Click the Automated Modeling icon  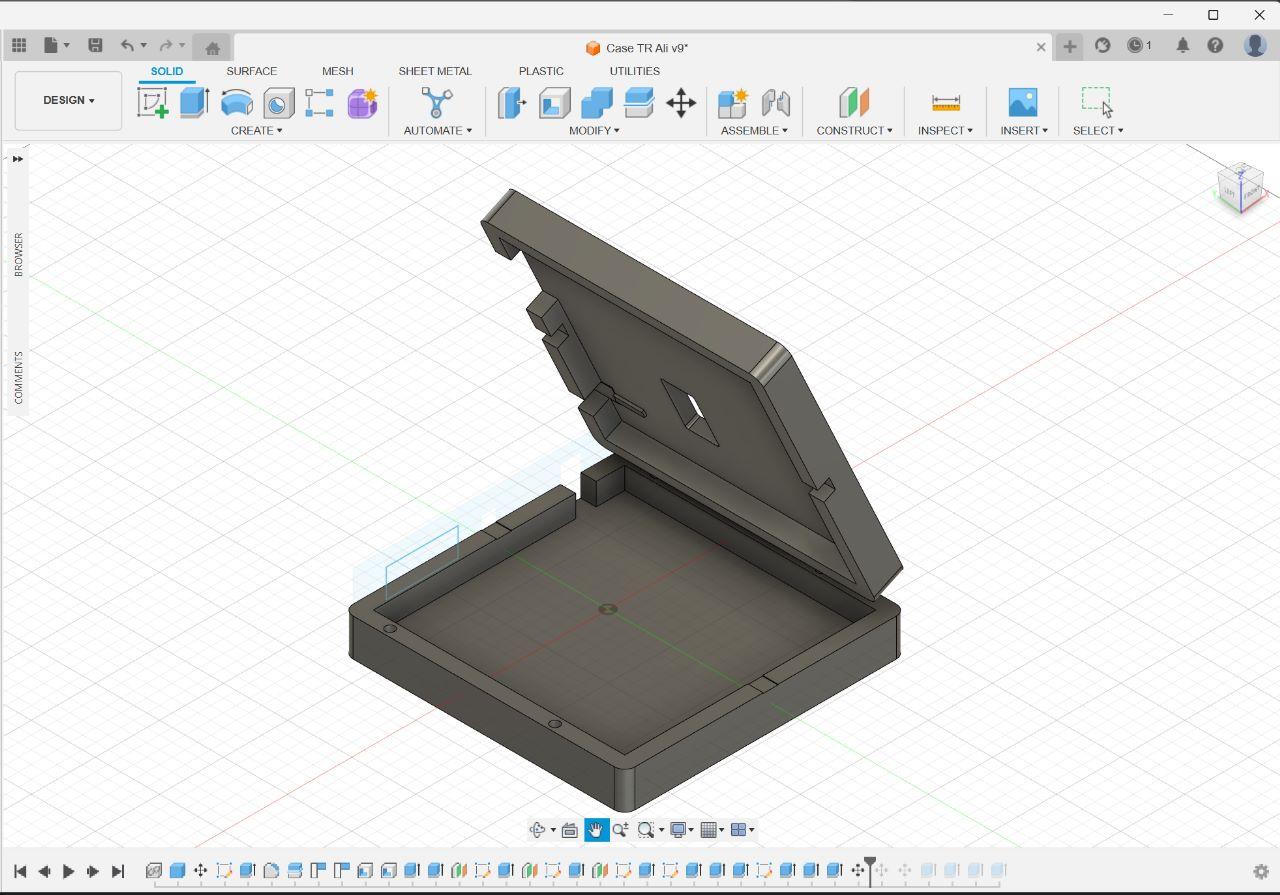(437, 102)
